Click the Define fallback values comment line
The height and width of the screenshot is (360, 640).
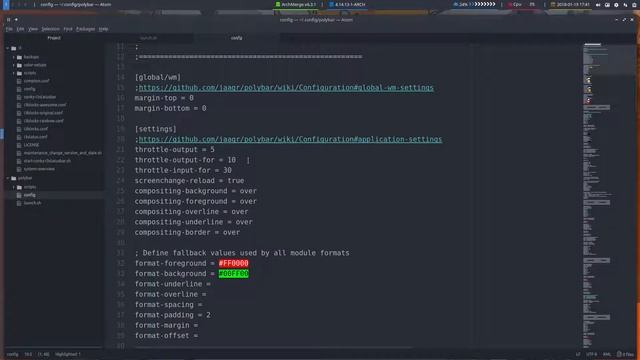[242, 253]
